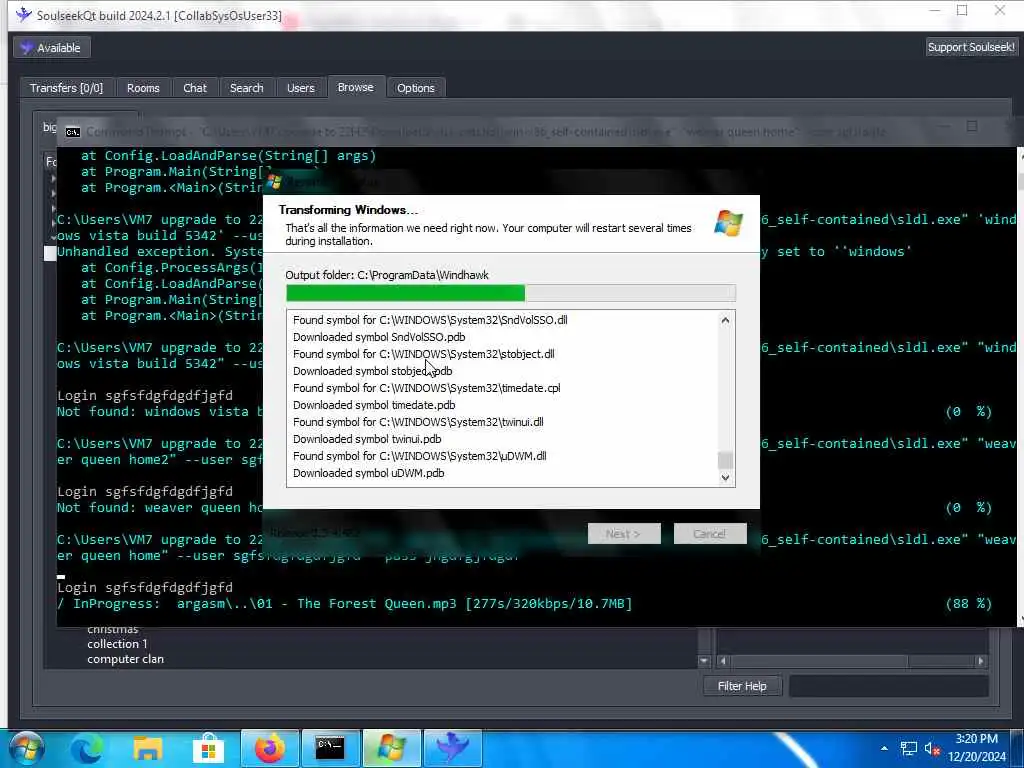Screen dimensions: 1024x768
Task: Click 'Output folder: C:\ProgramData\Windhawk' label
Action: [x=387, y=275]
